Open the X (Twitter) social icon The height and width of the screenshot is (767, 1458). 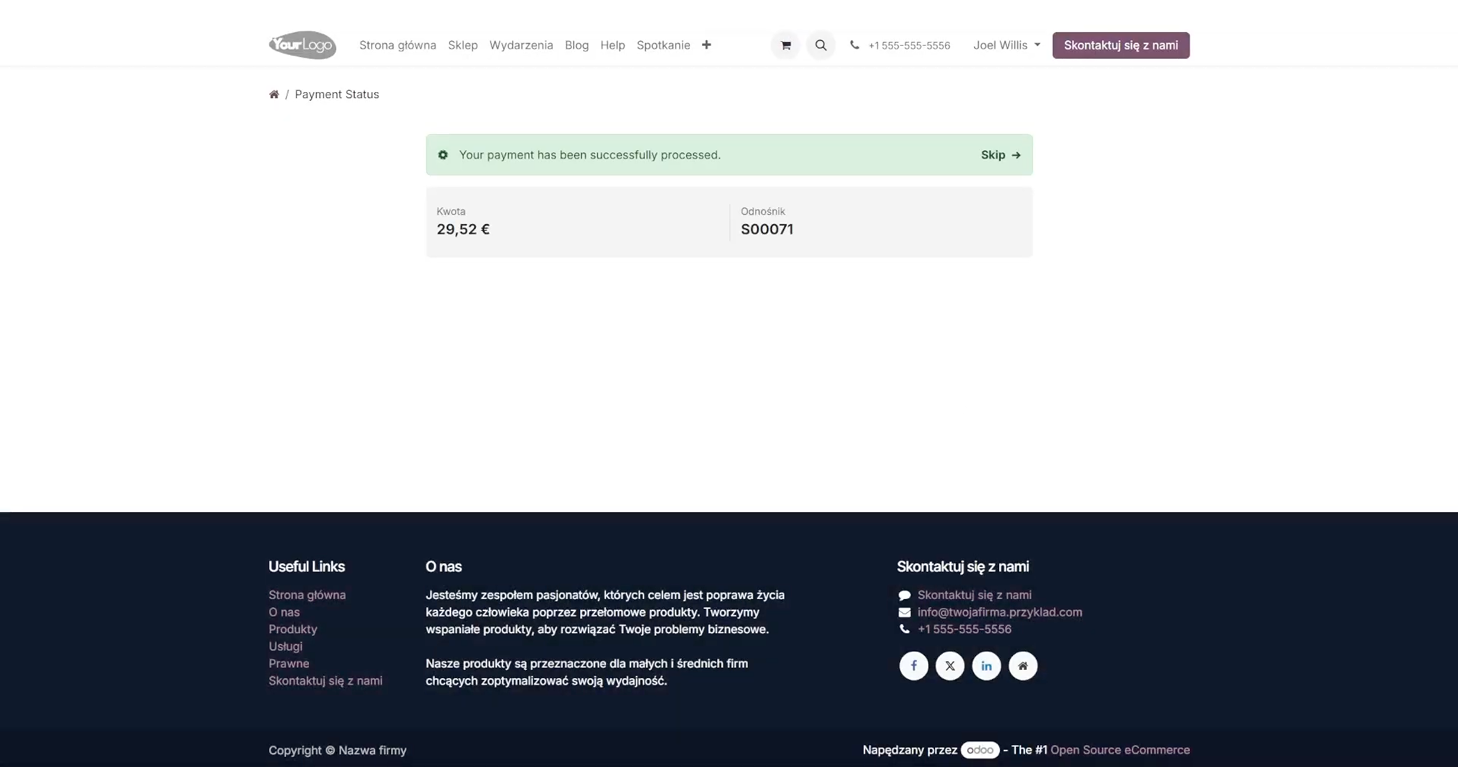(x=950, y=666)
